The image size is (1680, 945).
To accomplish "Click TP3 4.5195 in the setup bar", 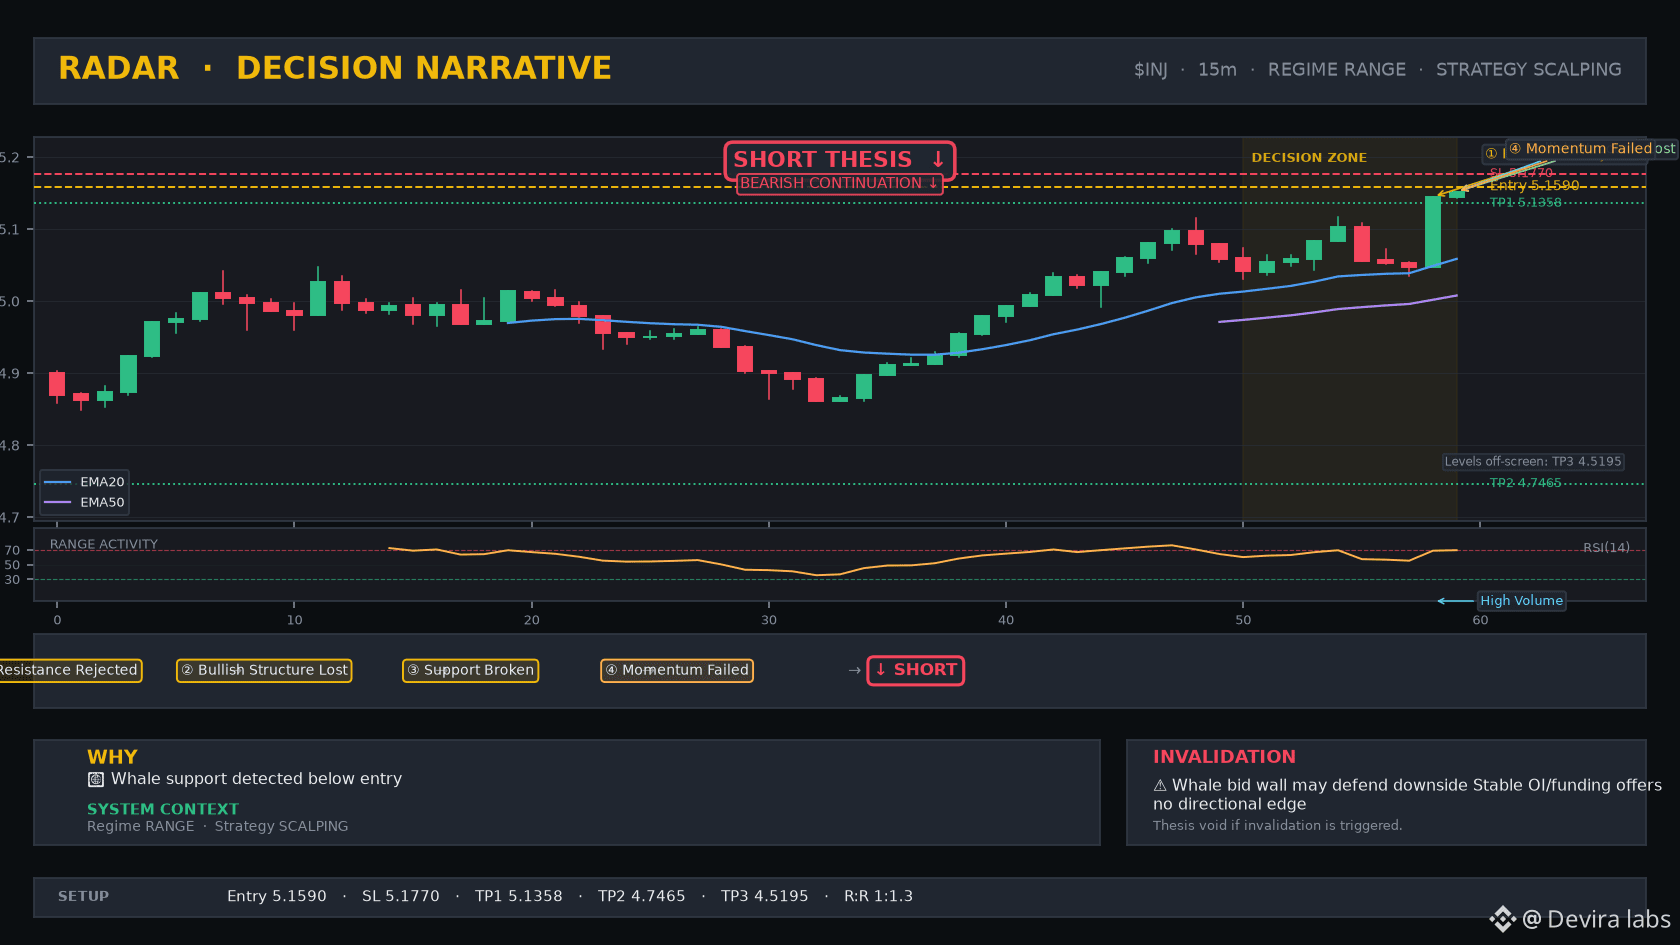I will pyautogui.click(x=765, y=897).
